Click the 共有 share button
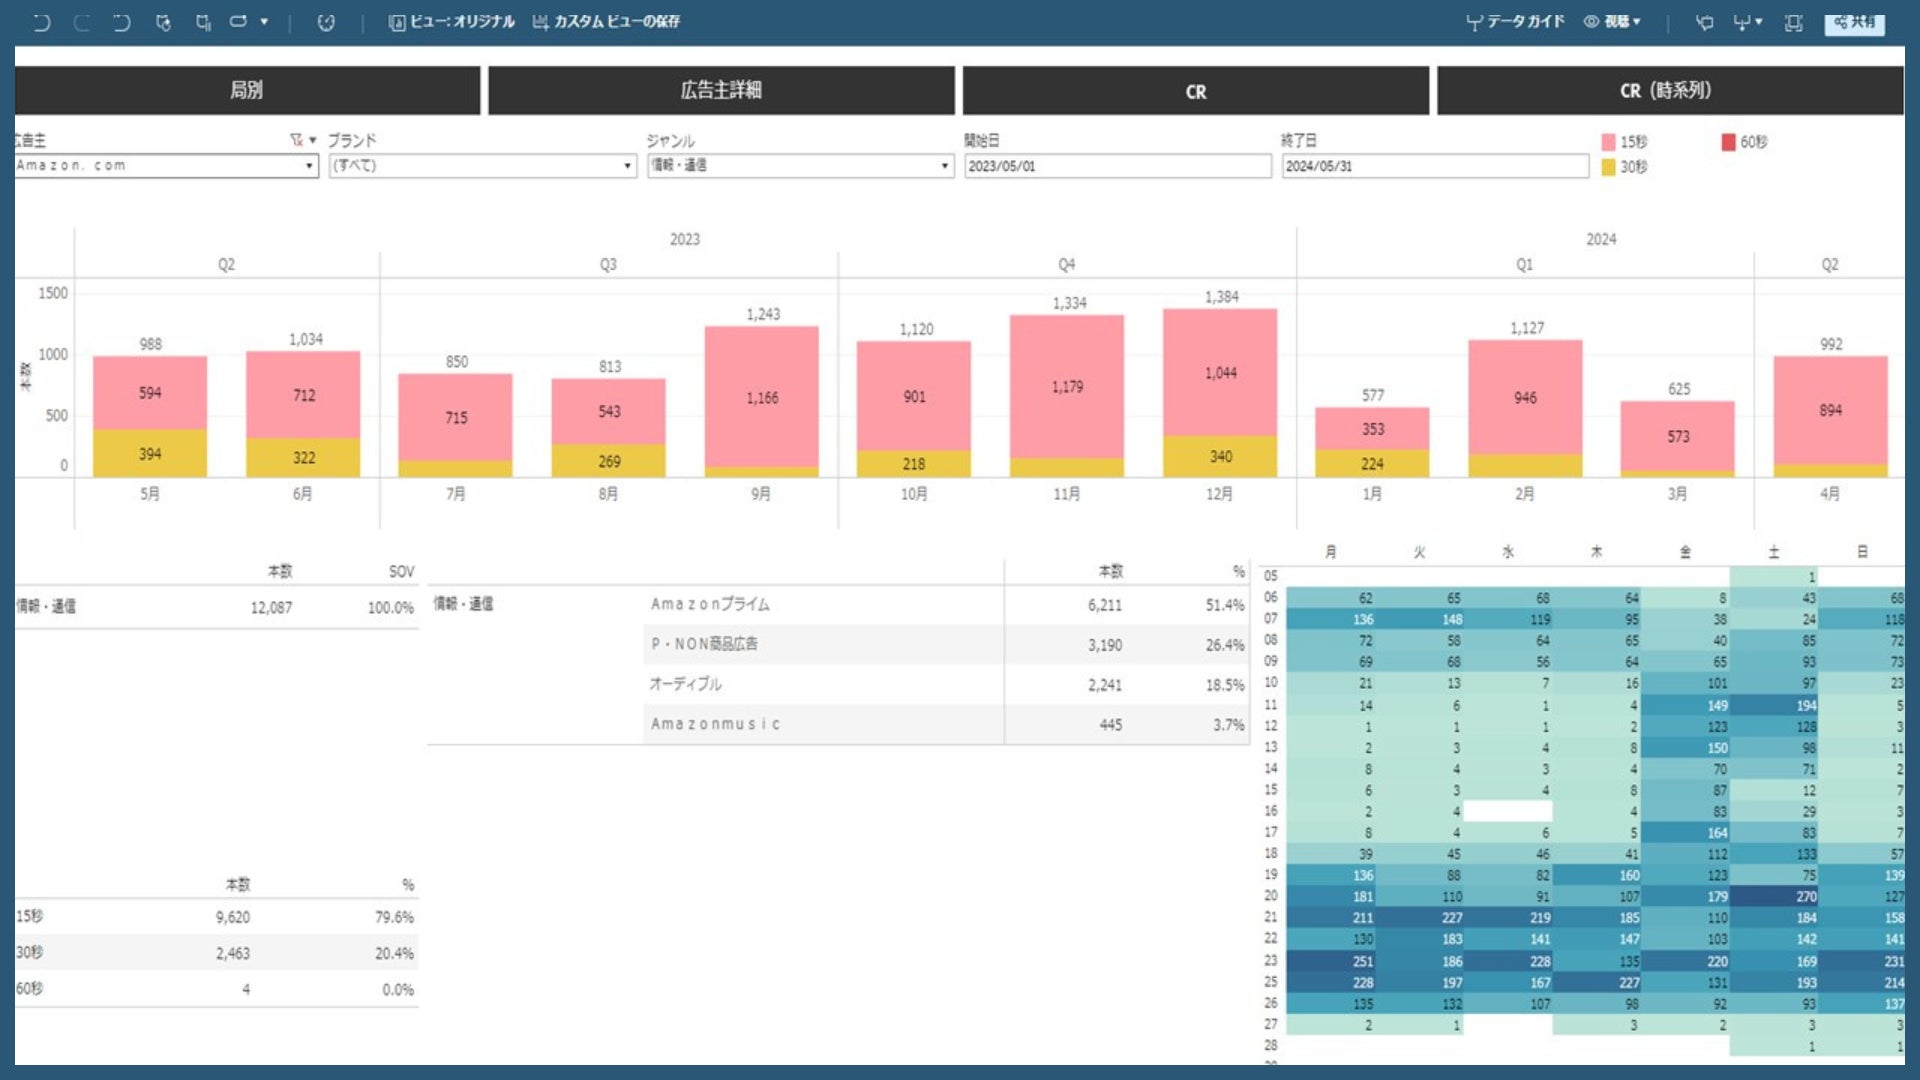 (x=1854, y=22)
